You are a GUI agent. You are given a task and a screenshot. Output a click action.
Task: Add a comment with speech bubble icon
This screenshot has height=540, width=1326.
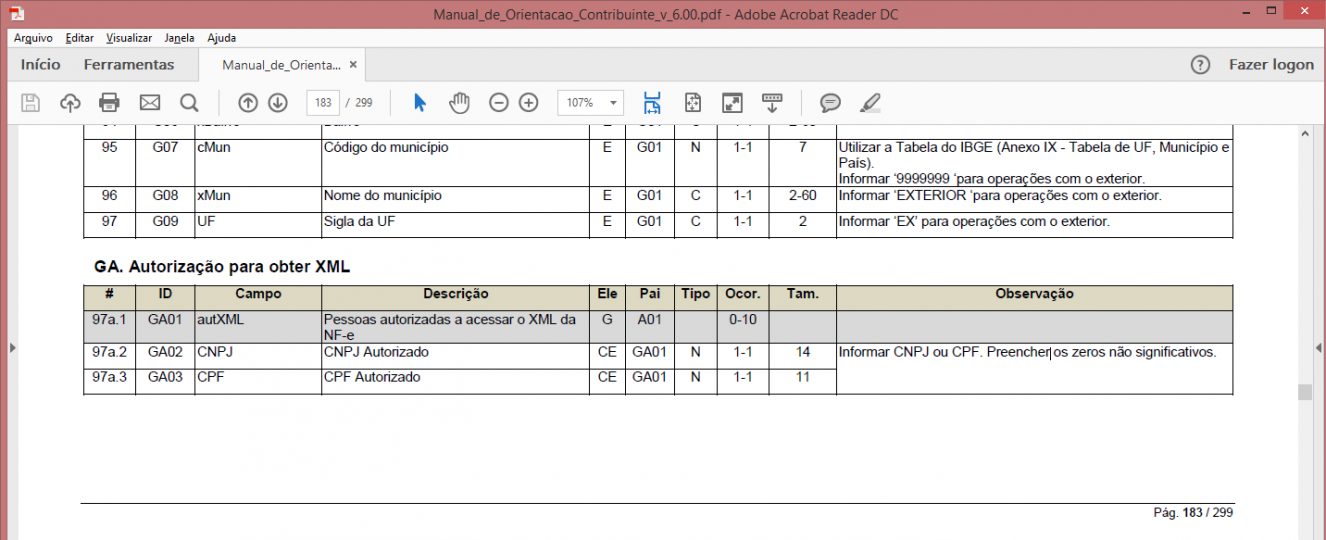coord(830,102)
